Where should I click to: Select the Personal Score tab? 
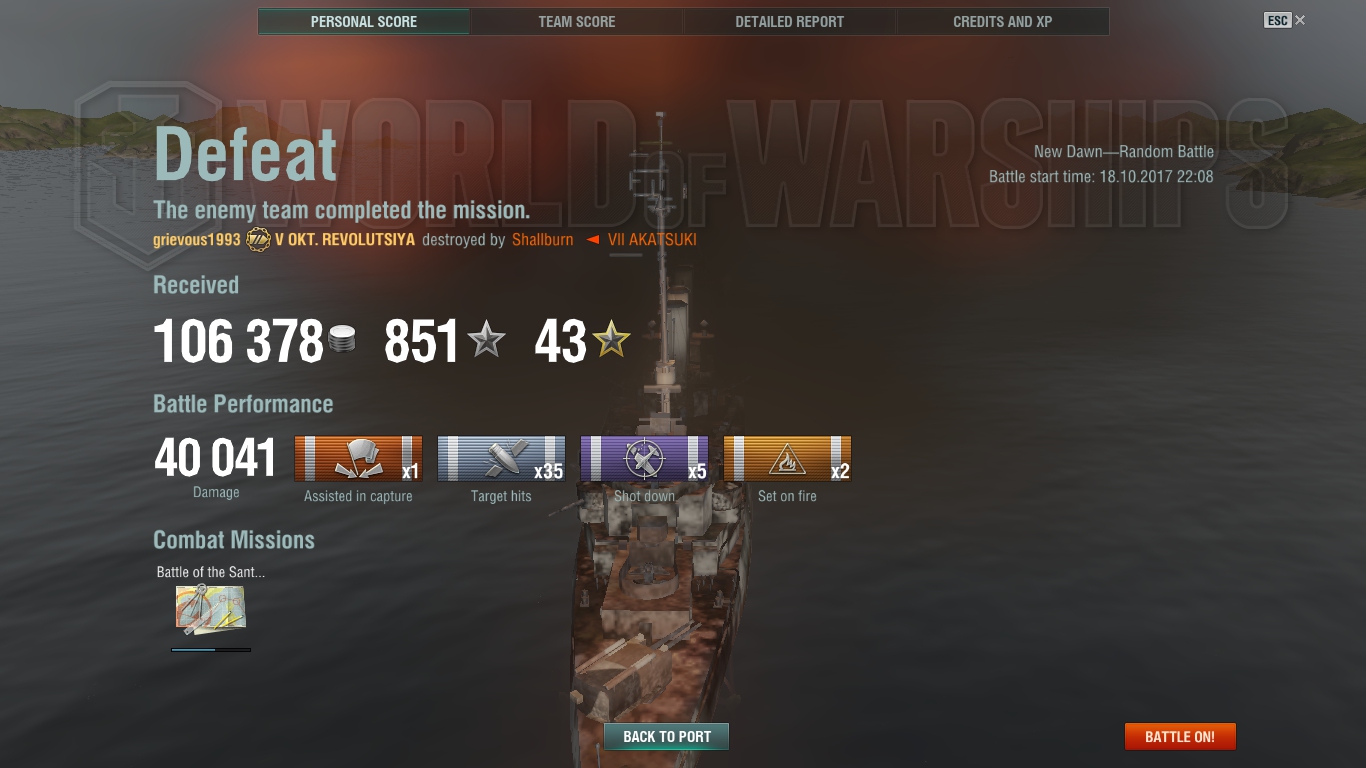(x=364, y=21)
